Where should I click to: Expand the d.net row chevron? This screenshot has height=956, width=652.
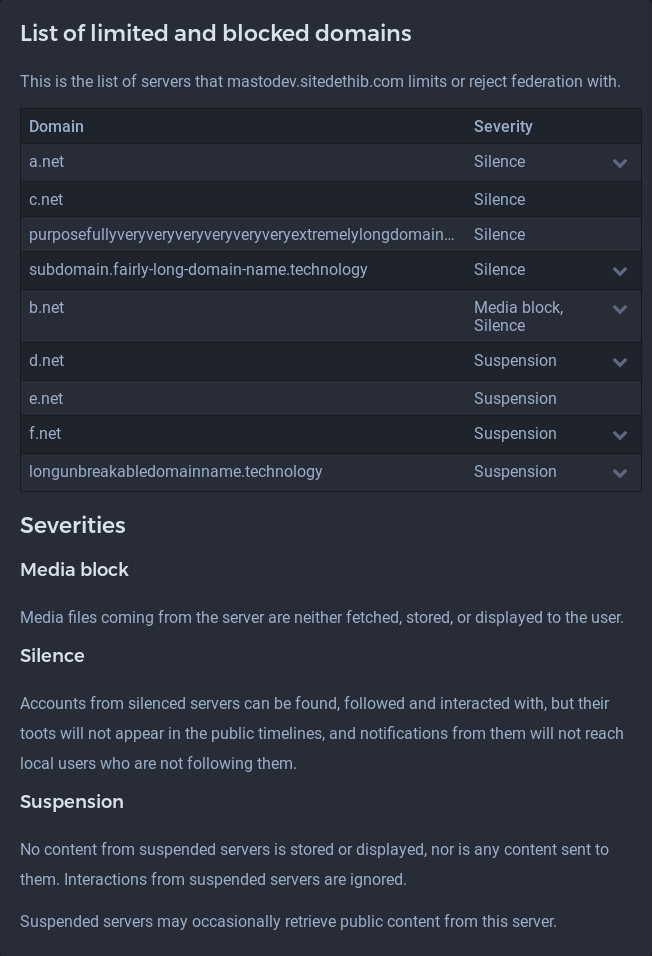[x=620, y=362]
